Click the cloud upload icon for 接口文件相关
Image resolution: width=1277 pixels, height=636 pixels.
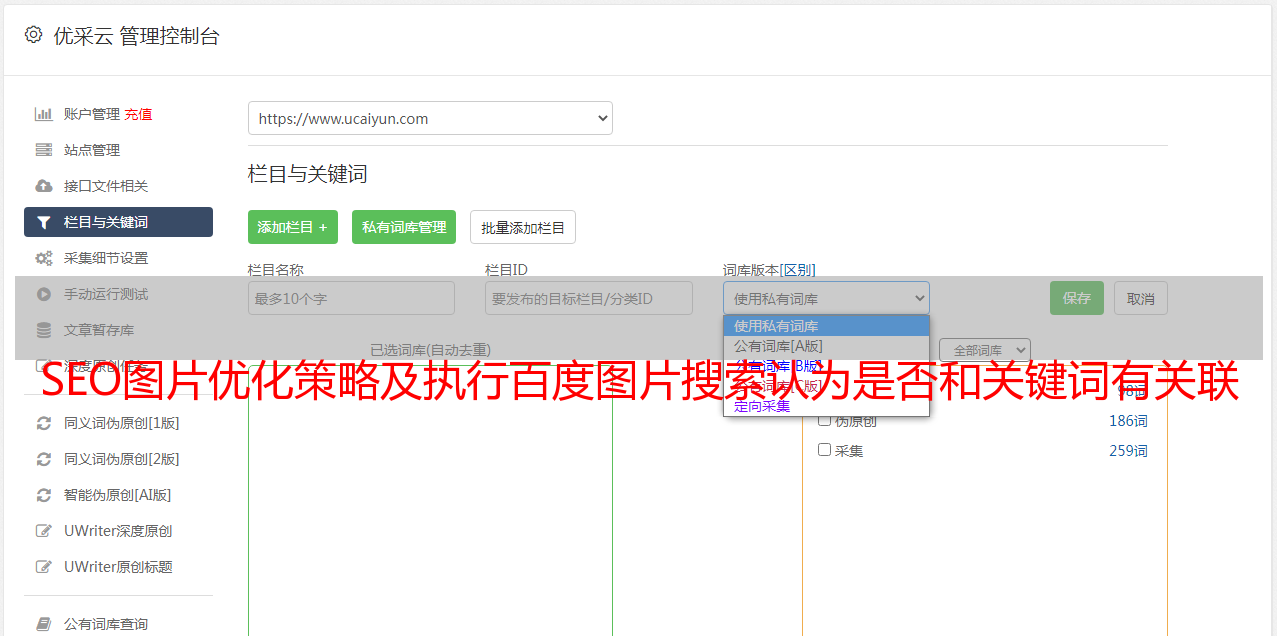(x=44, y=186)
